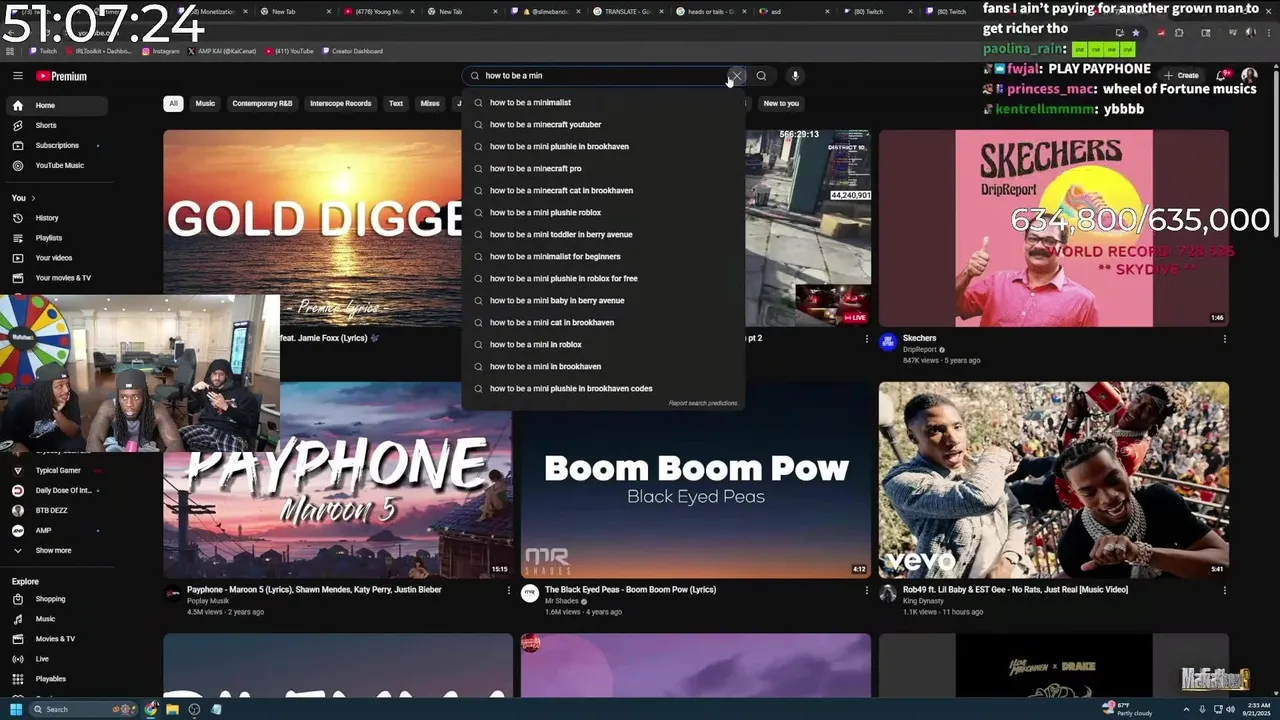Clear the search box with the X
The image size is (1280, 720).
pos(736,76)
